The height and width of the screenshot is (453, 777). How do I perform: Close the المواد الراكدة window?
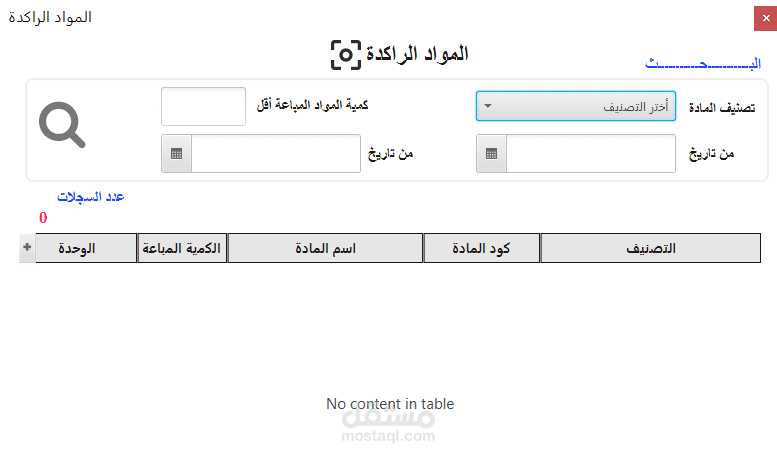point(765,18)
